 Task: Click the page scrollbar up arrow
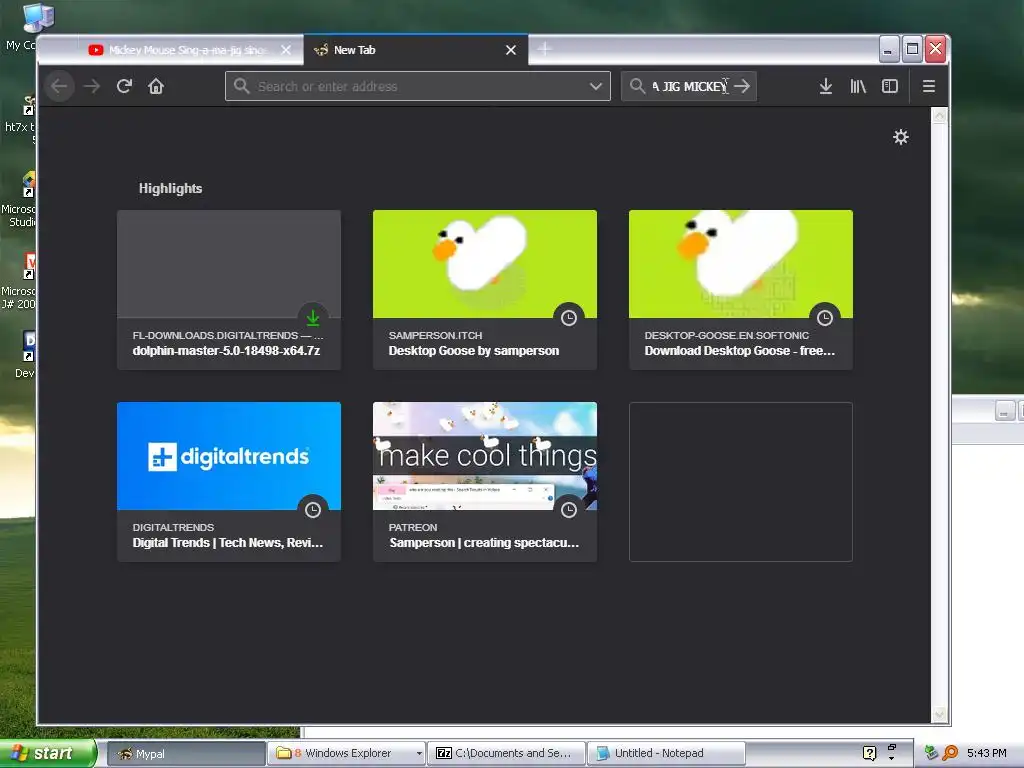pyautogui.click(x=939, y=116)
